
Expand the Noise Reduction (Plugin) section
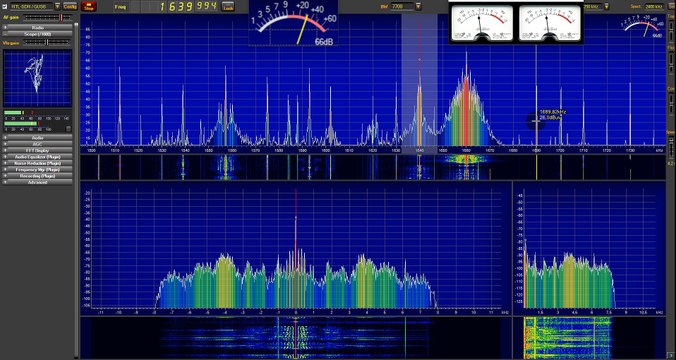[38, 163]
